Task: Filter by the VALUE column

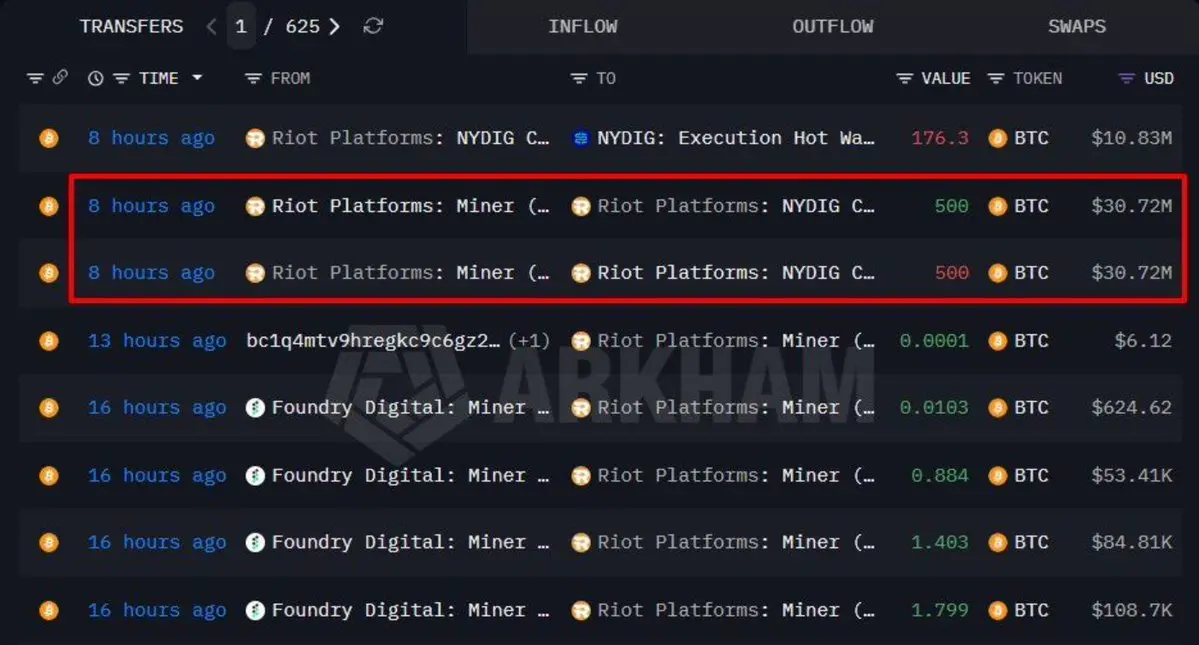Action: [905, 78]
